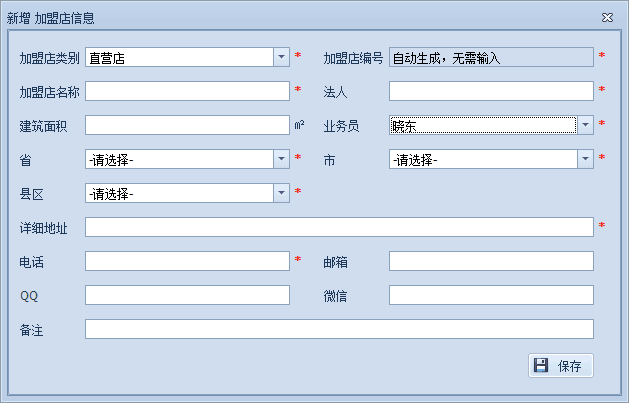Click the 加盟店编号 auto-generated field
The width and height of the screenshot is (629, 403).
click(x=491, y=57)
